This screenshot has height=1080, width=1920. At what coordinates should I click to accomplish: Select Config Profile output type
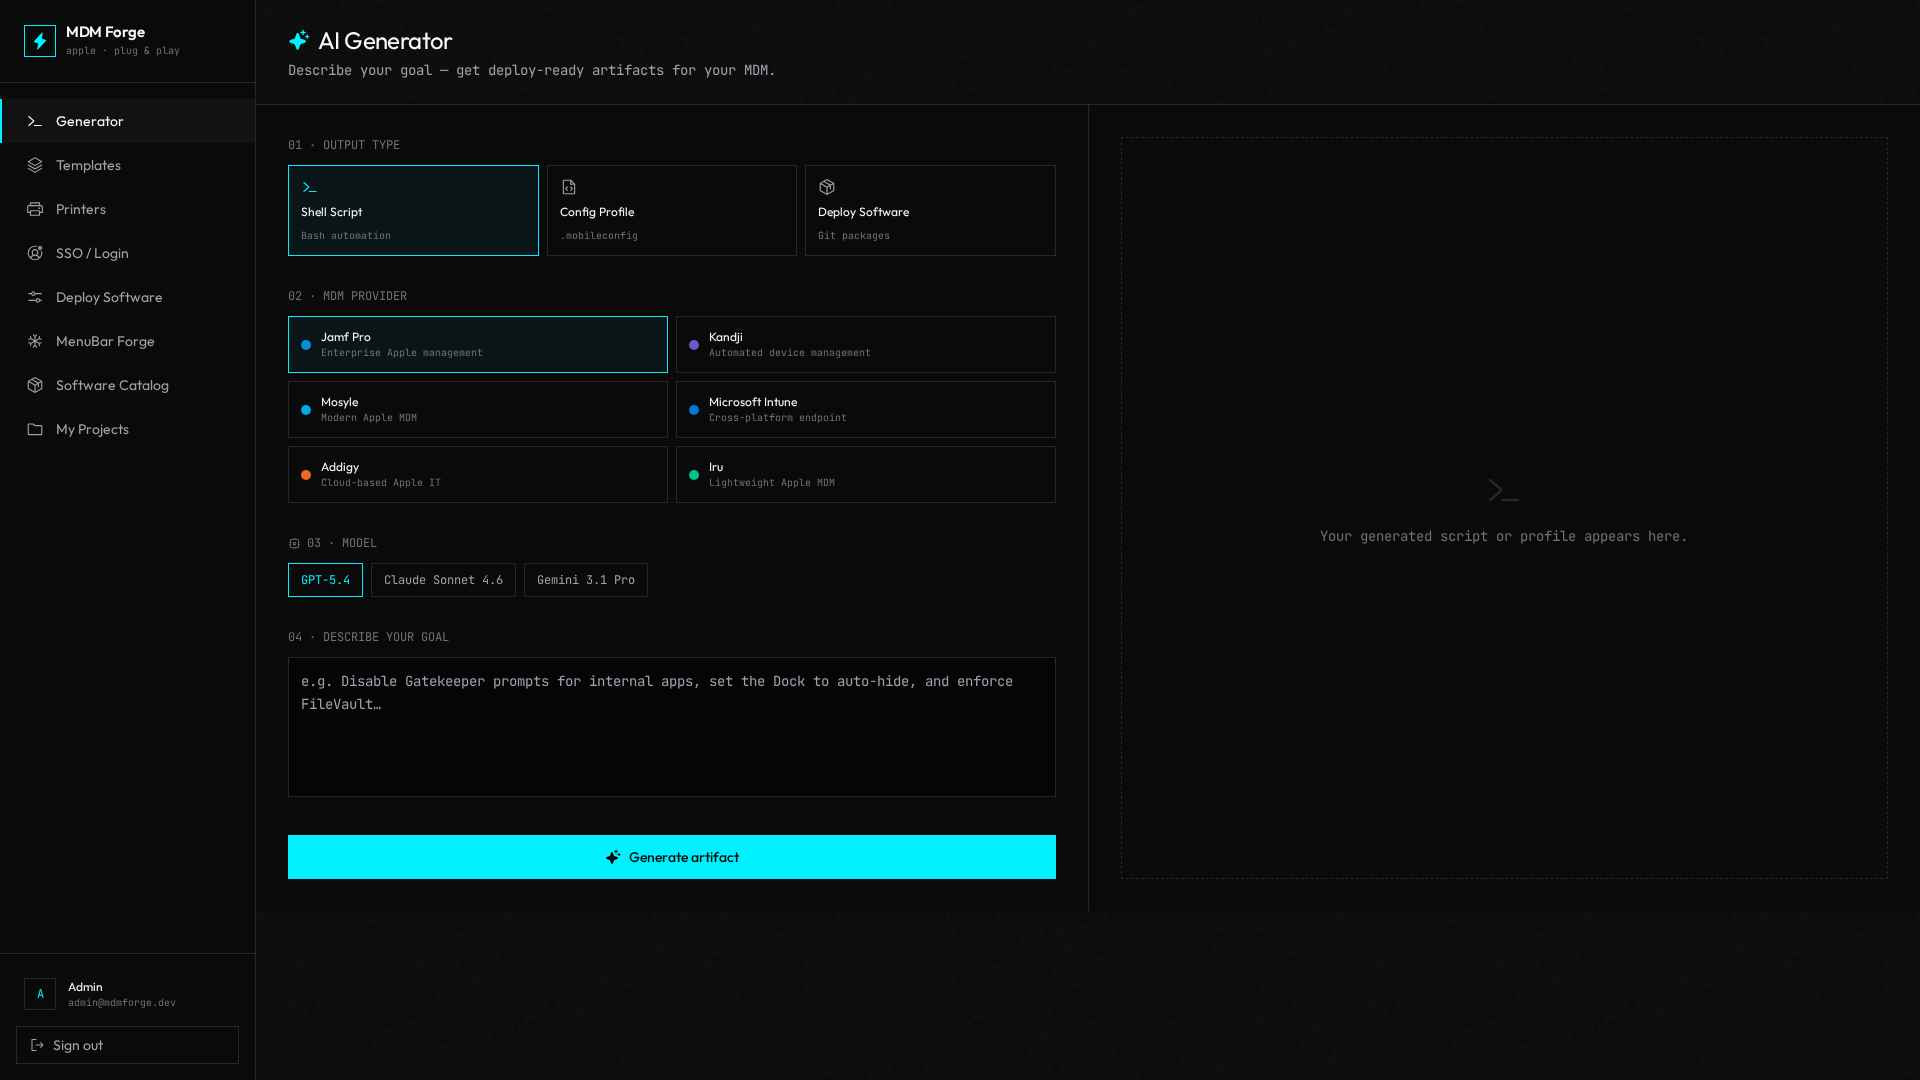pos(671,210)
